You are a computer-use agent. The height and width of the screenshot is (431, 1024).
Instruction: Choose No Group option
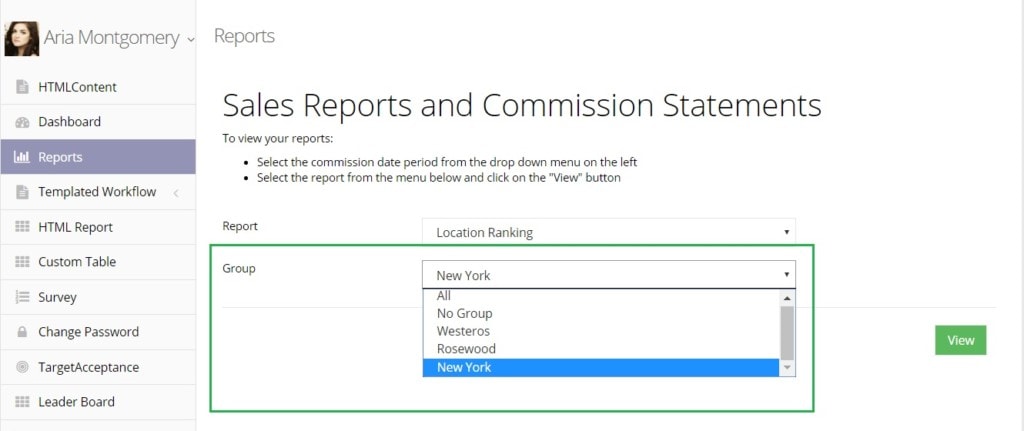pos(601,313)
